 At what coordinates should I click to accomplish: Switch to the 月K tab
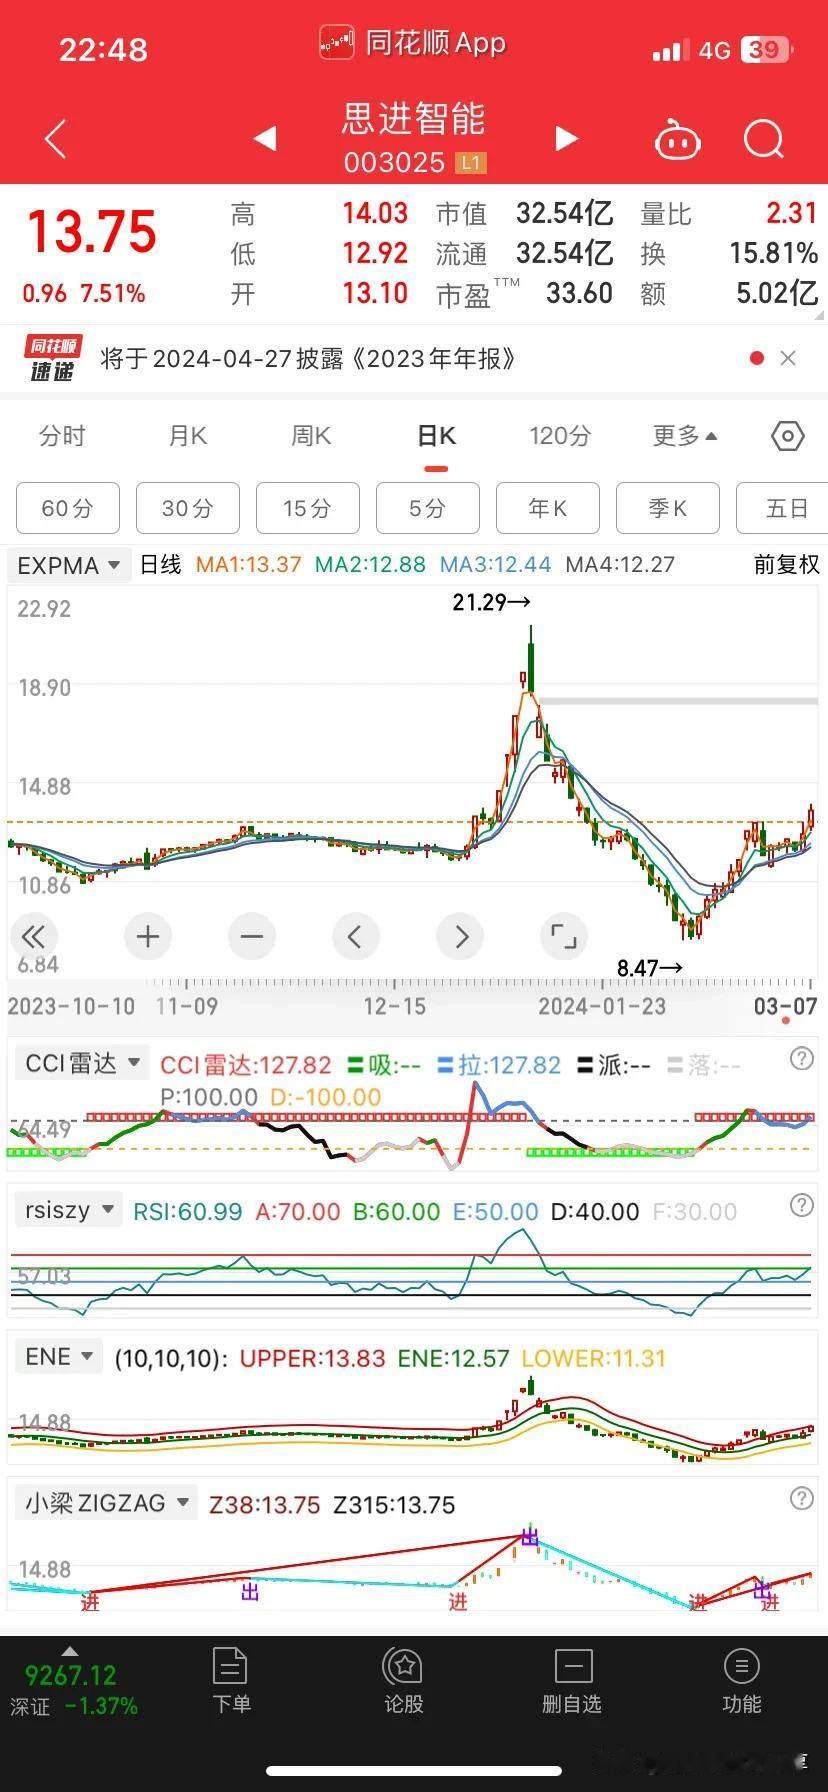187,436
